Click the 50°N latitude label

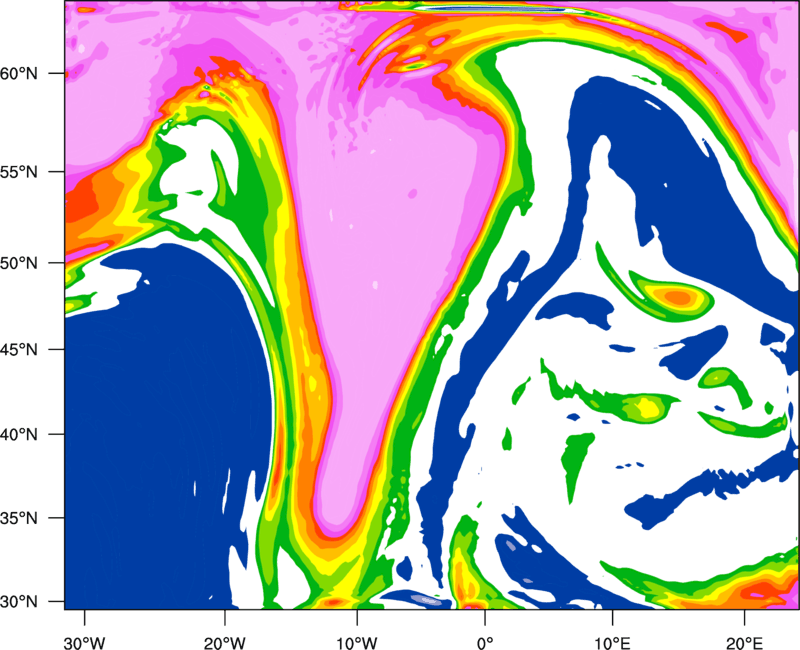point(19,263)
